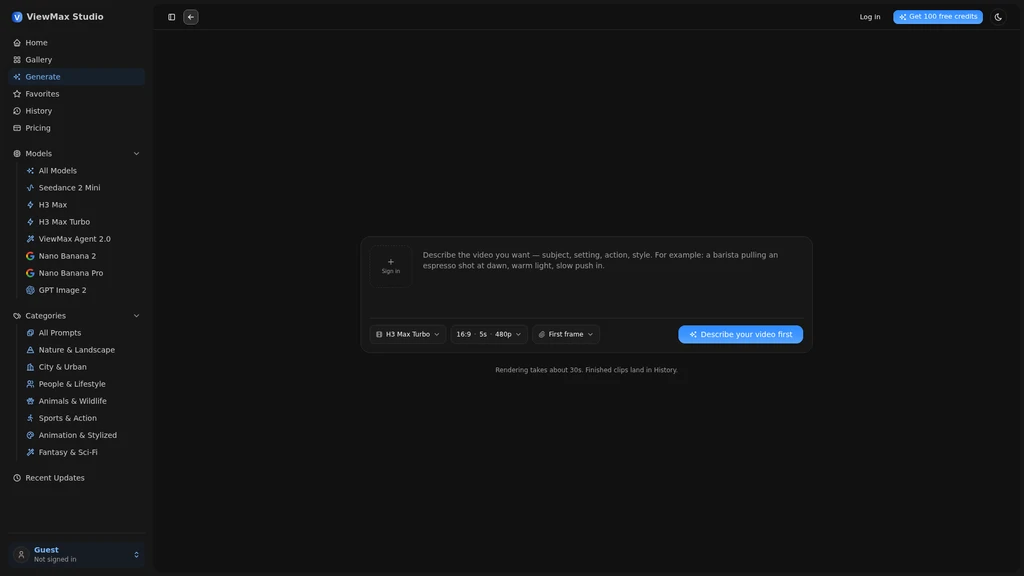Viewport: 1024px width, 576px height.
Task: Open the First frame dropdown
Action: [566, 334]
